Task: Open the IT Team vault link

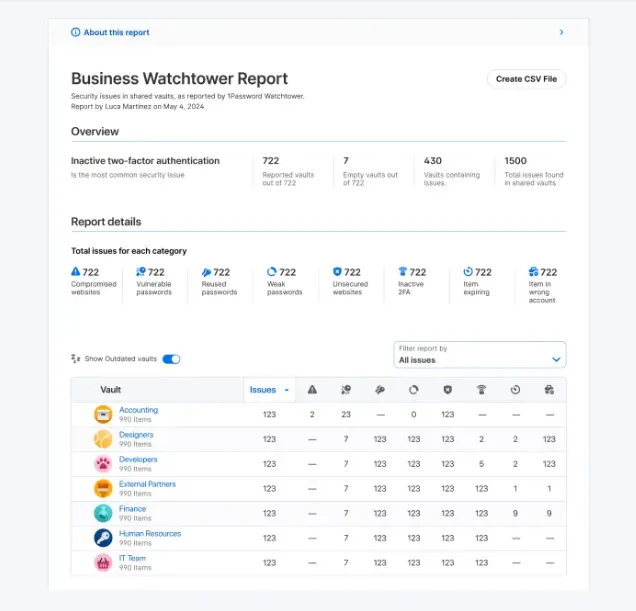Action: pos(132,559)
